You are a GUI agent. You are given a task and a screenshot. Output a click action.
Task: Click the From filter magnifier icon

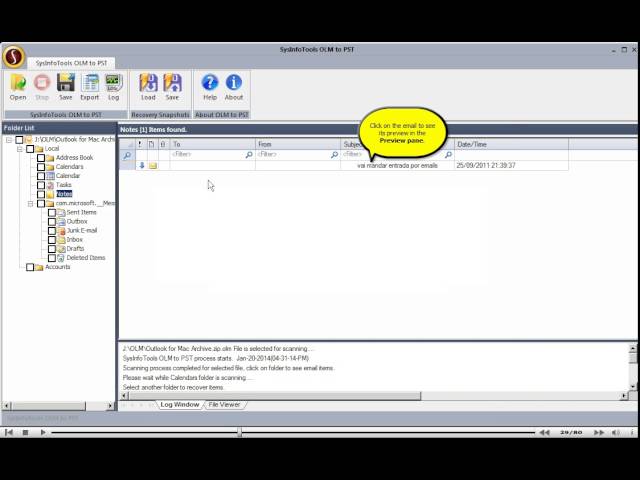[334, 155]
